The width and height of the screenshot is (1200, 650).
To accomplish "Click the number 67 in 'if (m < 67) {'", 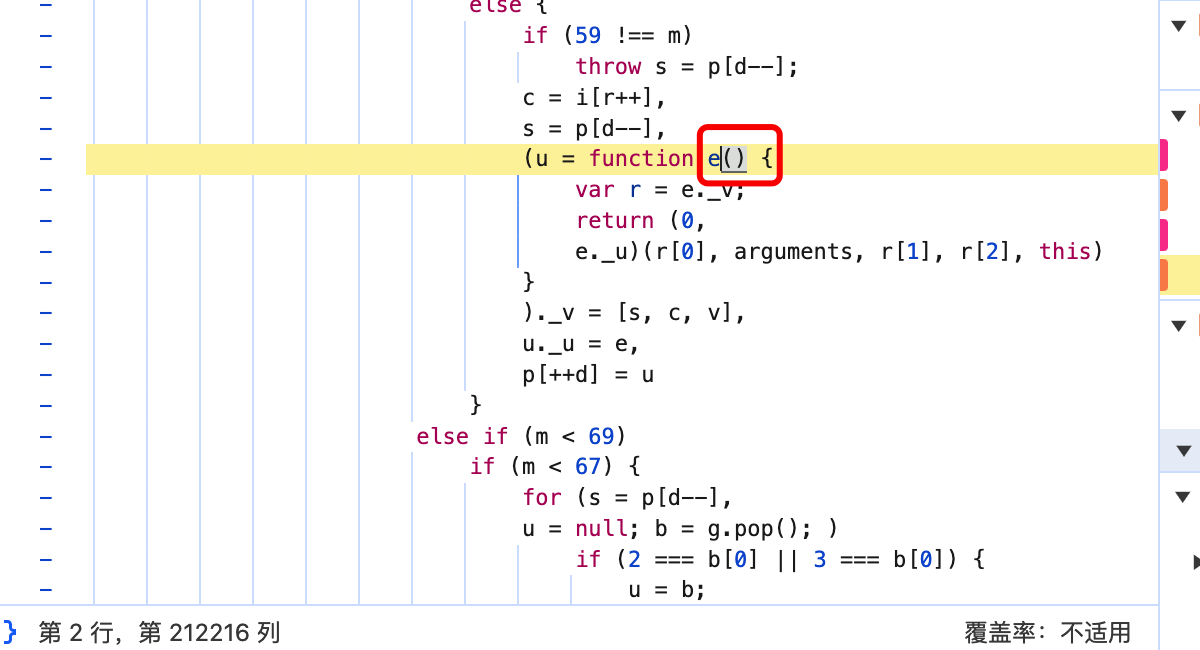I will [588, 466].
